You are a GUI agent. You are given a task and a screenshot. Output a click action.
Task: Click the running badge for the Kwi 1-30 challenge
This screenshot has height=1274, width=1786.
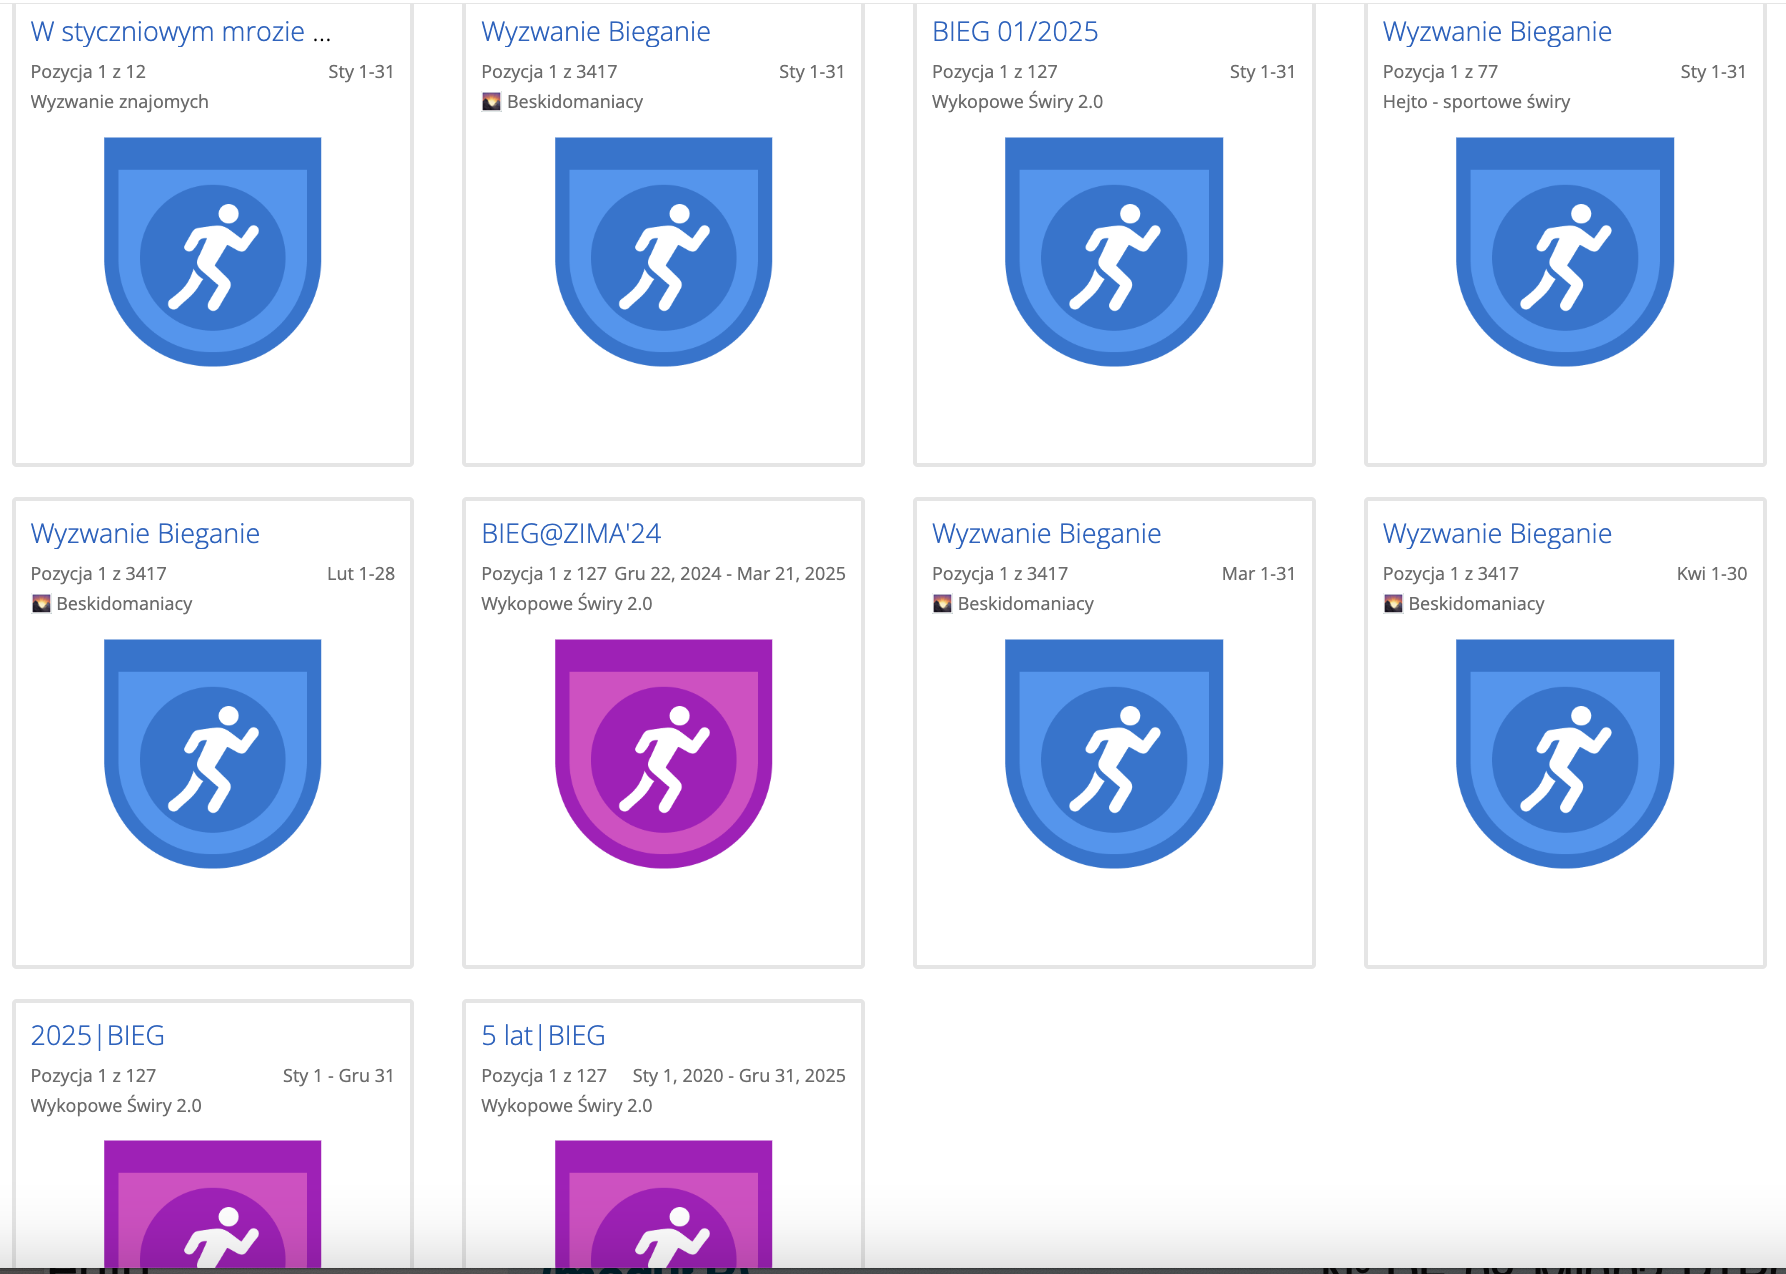pos(1564,754)
